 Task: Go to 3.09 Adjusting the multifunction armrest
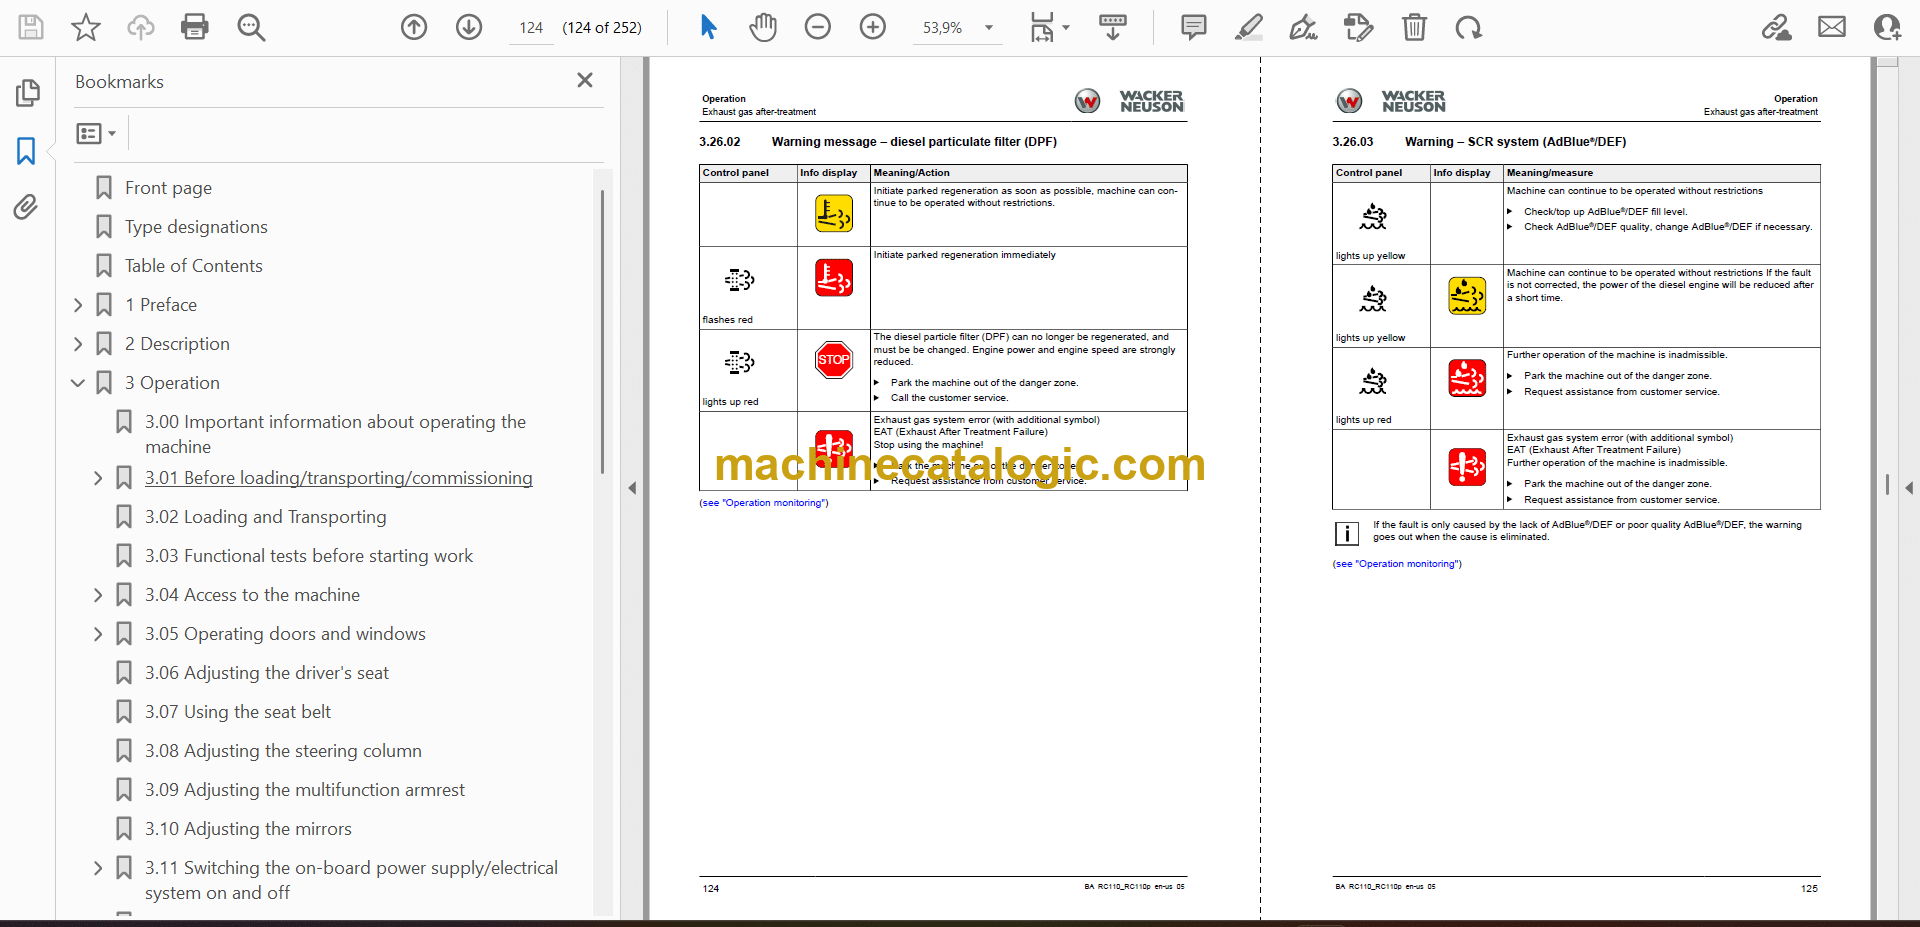click(x=305, y=790)
